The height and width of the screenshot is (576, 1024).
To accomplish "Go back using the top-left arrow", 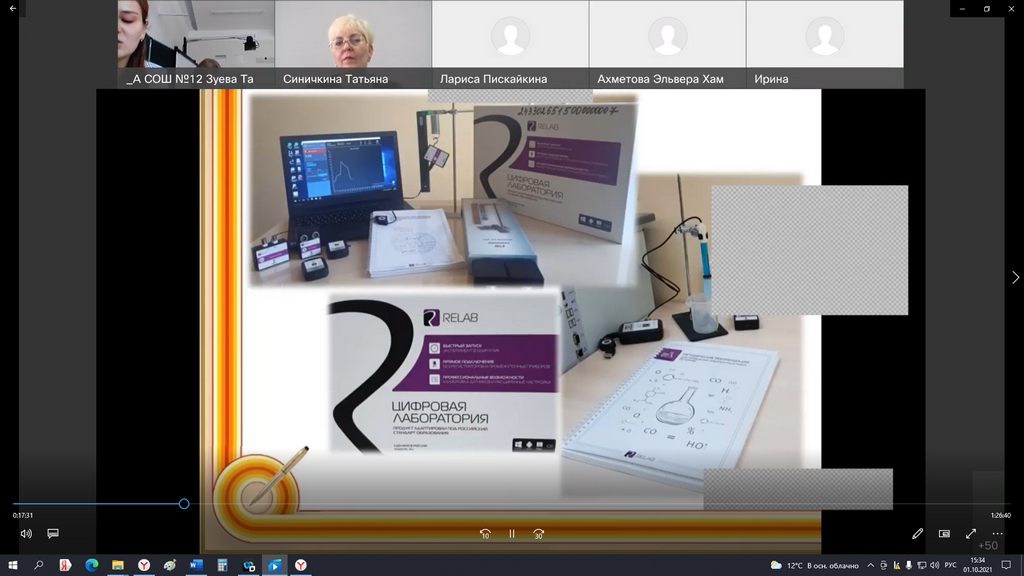I will (12, 8).
